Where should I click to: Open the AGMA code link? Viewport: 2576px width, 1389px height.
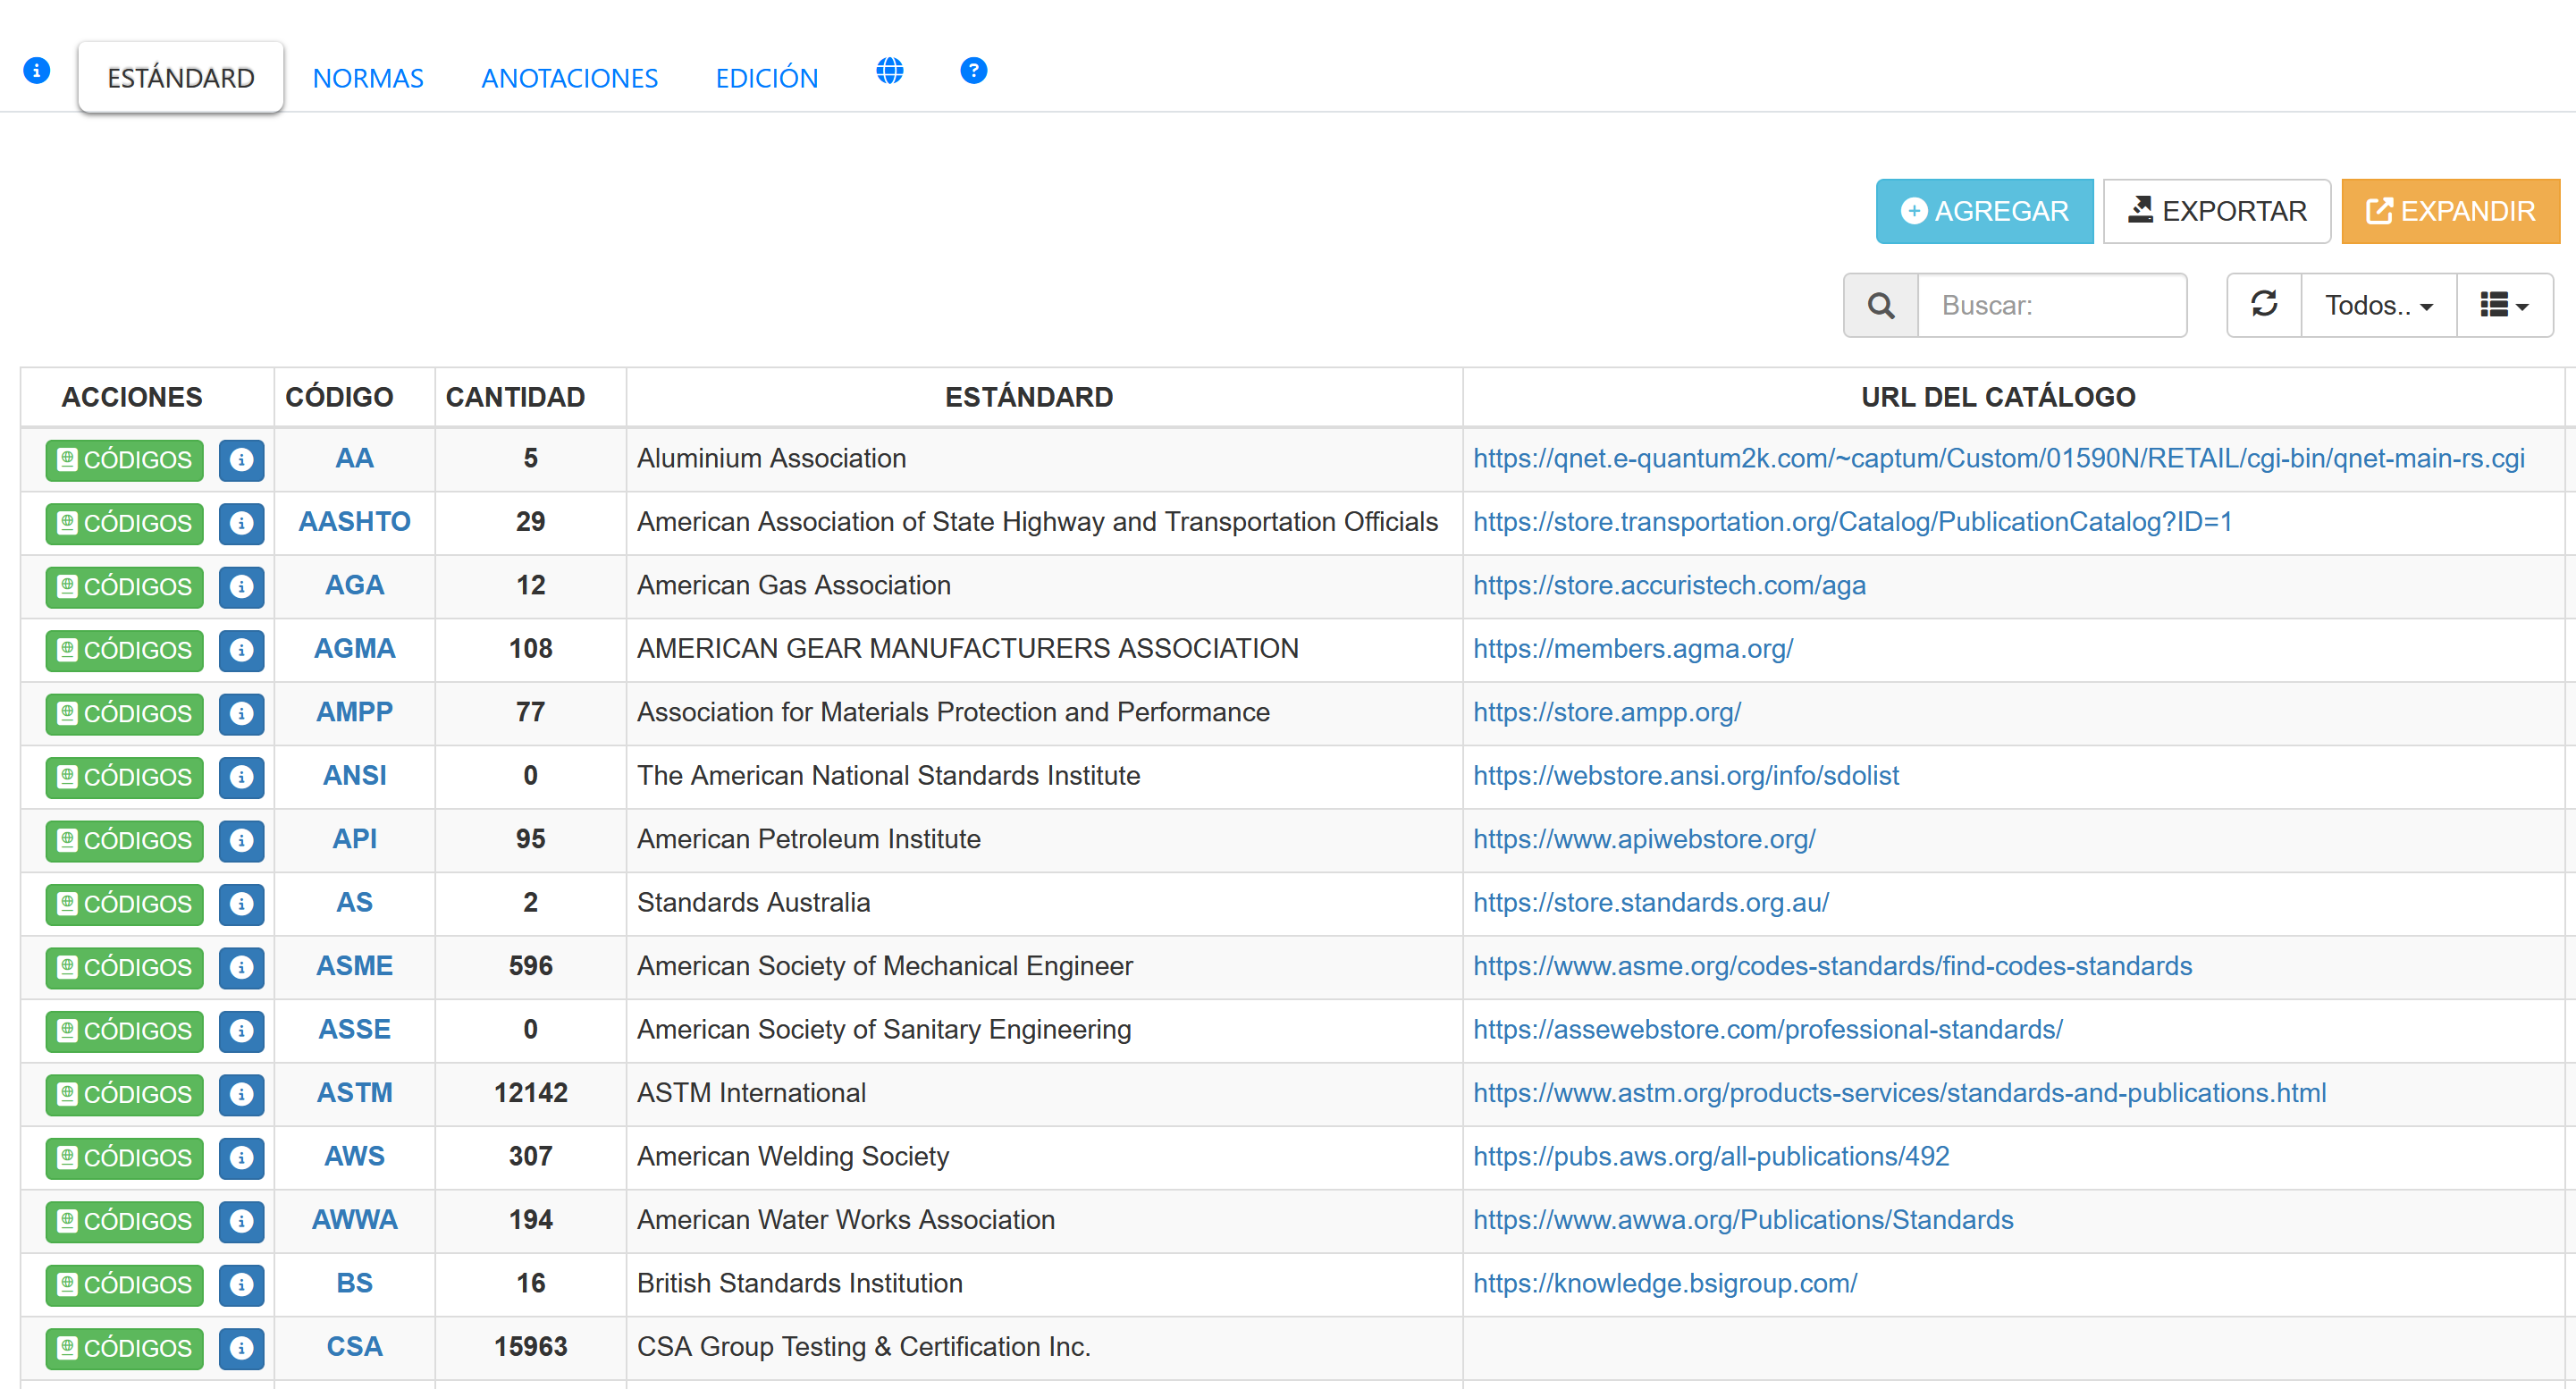click(354, 649)
